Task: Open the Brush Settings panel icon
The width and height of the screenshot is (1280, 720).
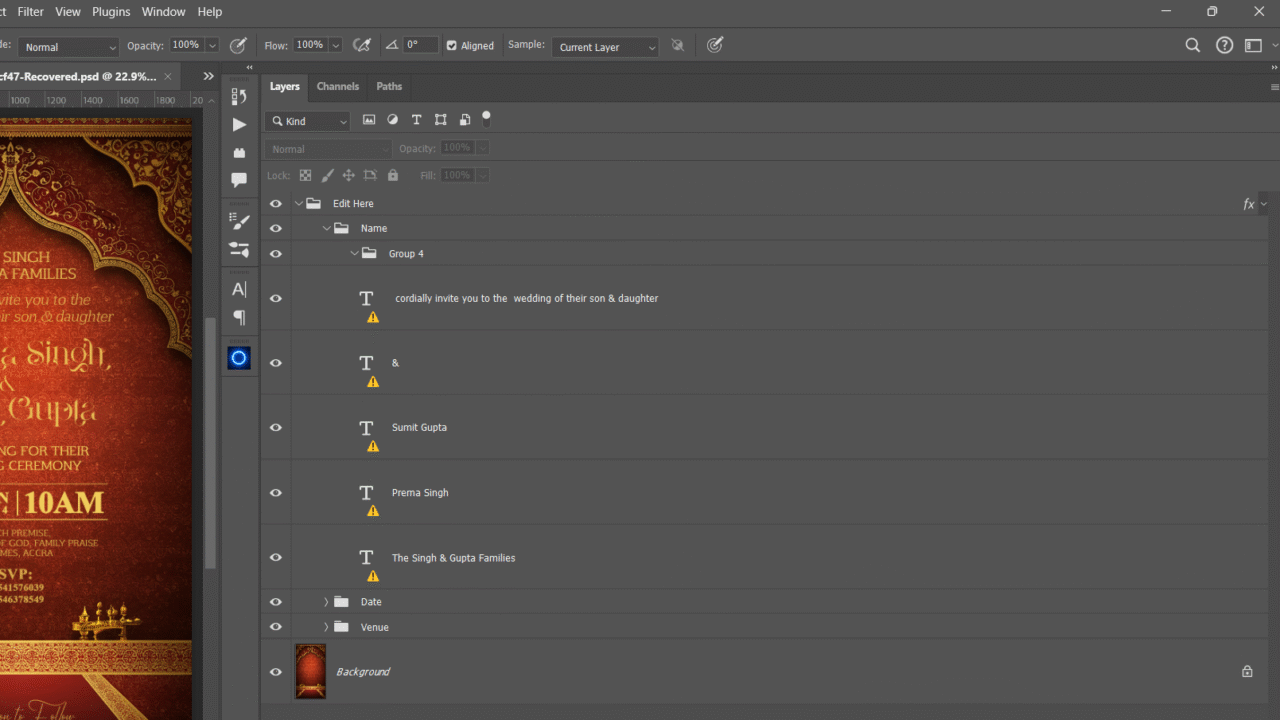Action: [239, 221]
